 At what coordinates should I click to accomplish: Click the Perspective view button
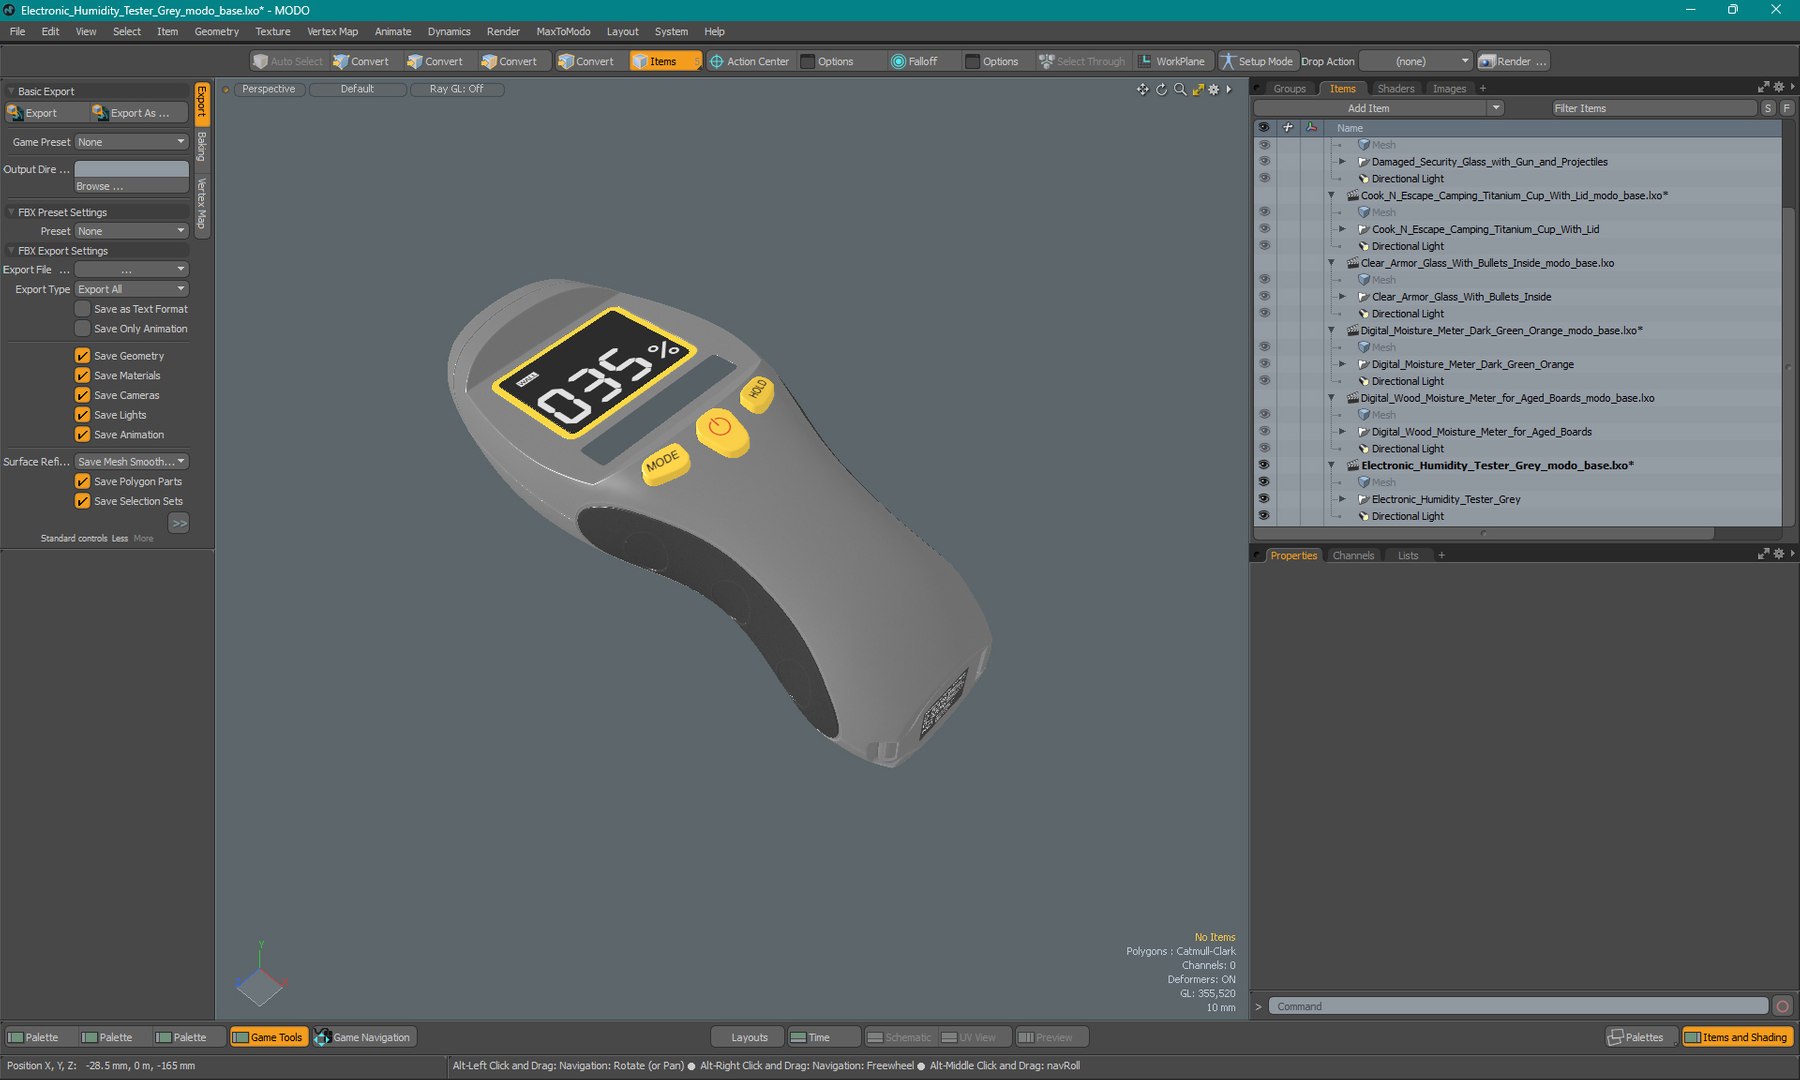(269, 89)
